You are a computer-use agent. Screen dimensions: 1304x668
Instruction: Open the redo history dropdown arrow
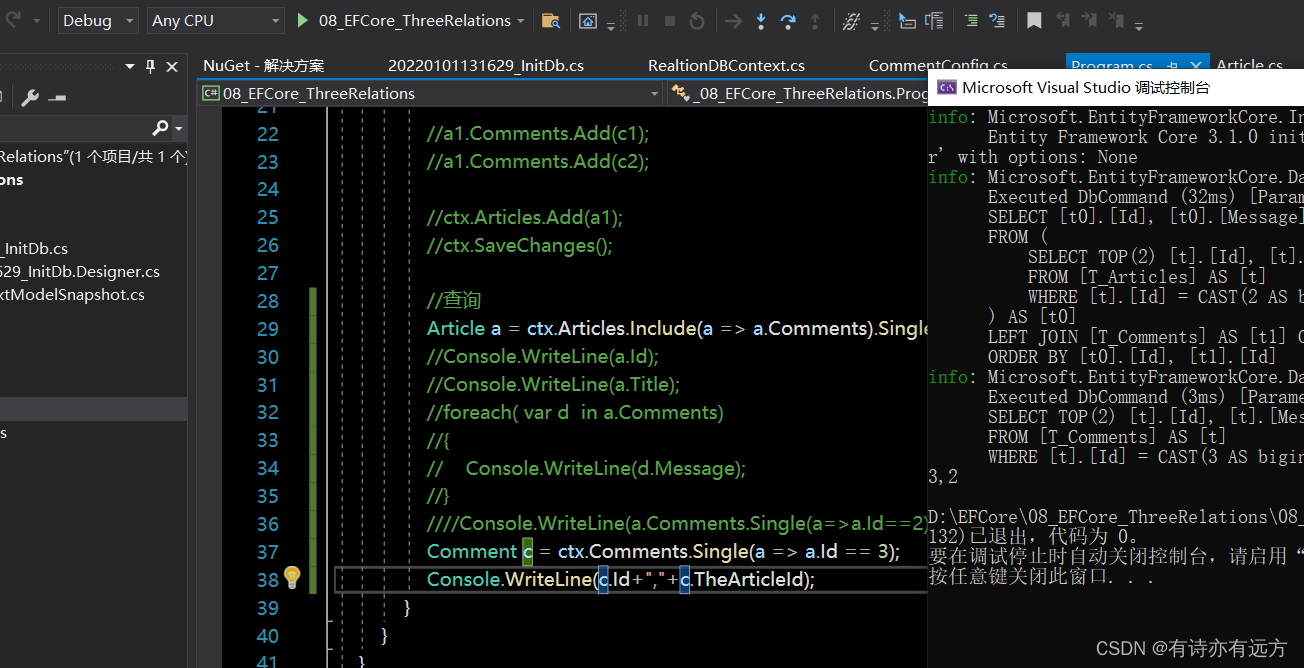(37, 20)
